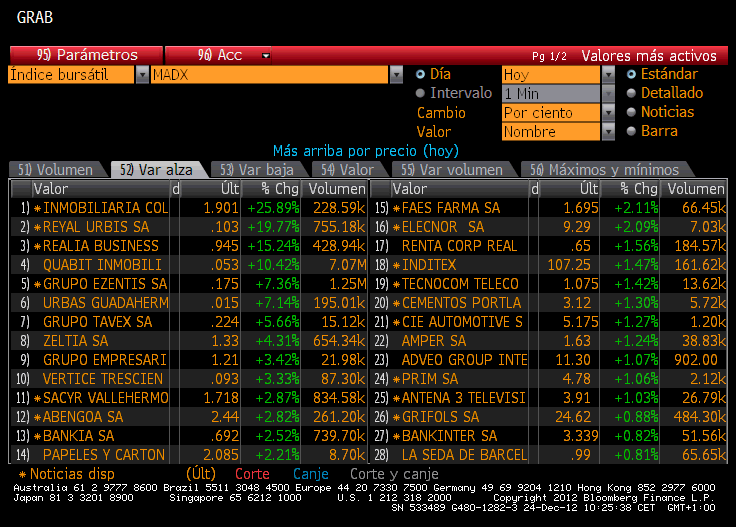This screenshot has height=527, width=736.
Task: Select the URBAS GUADAHERM row name
Action: [106, 303]
